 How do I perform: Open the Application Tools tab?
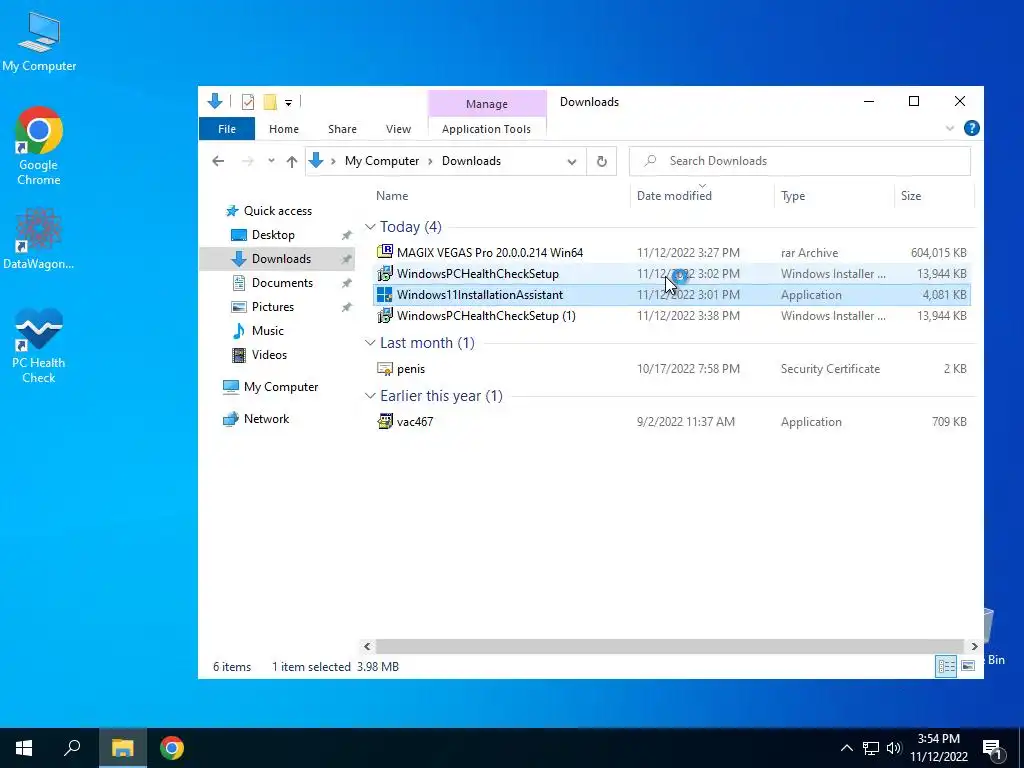(487, 129)
